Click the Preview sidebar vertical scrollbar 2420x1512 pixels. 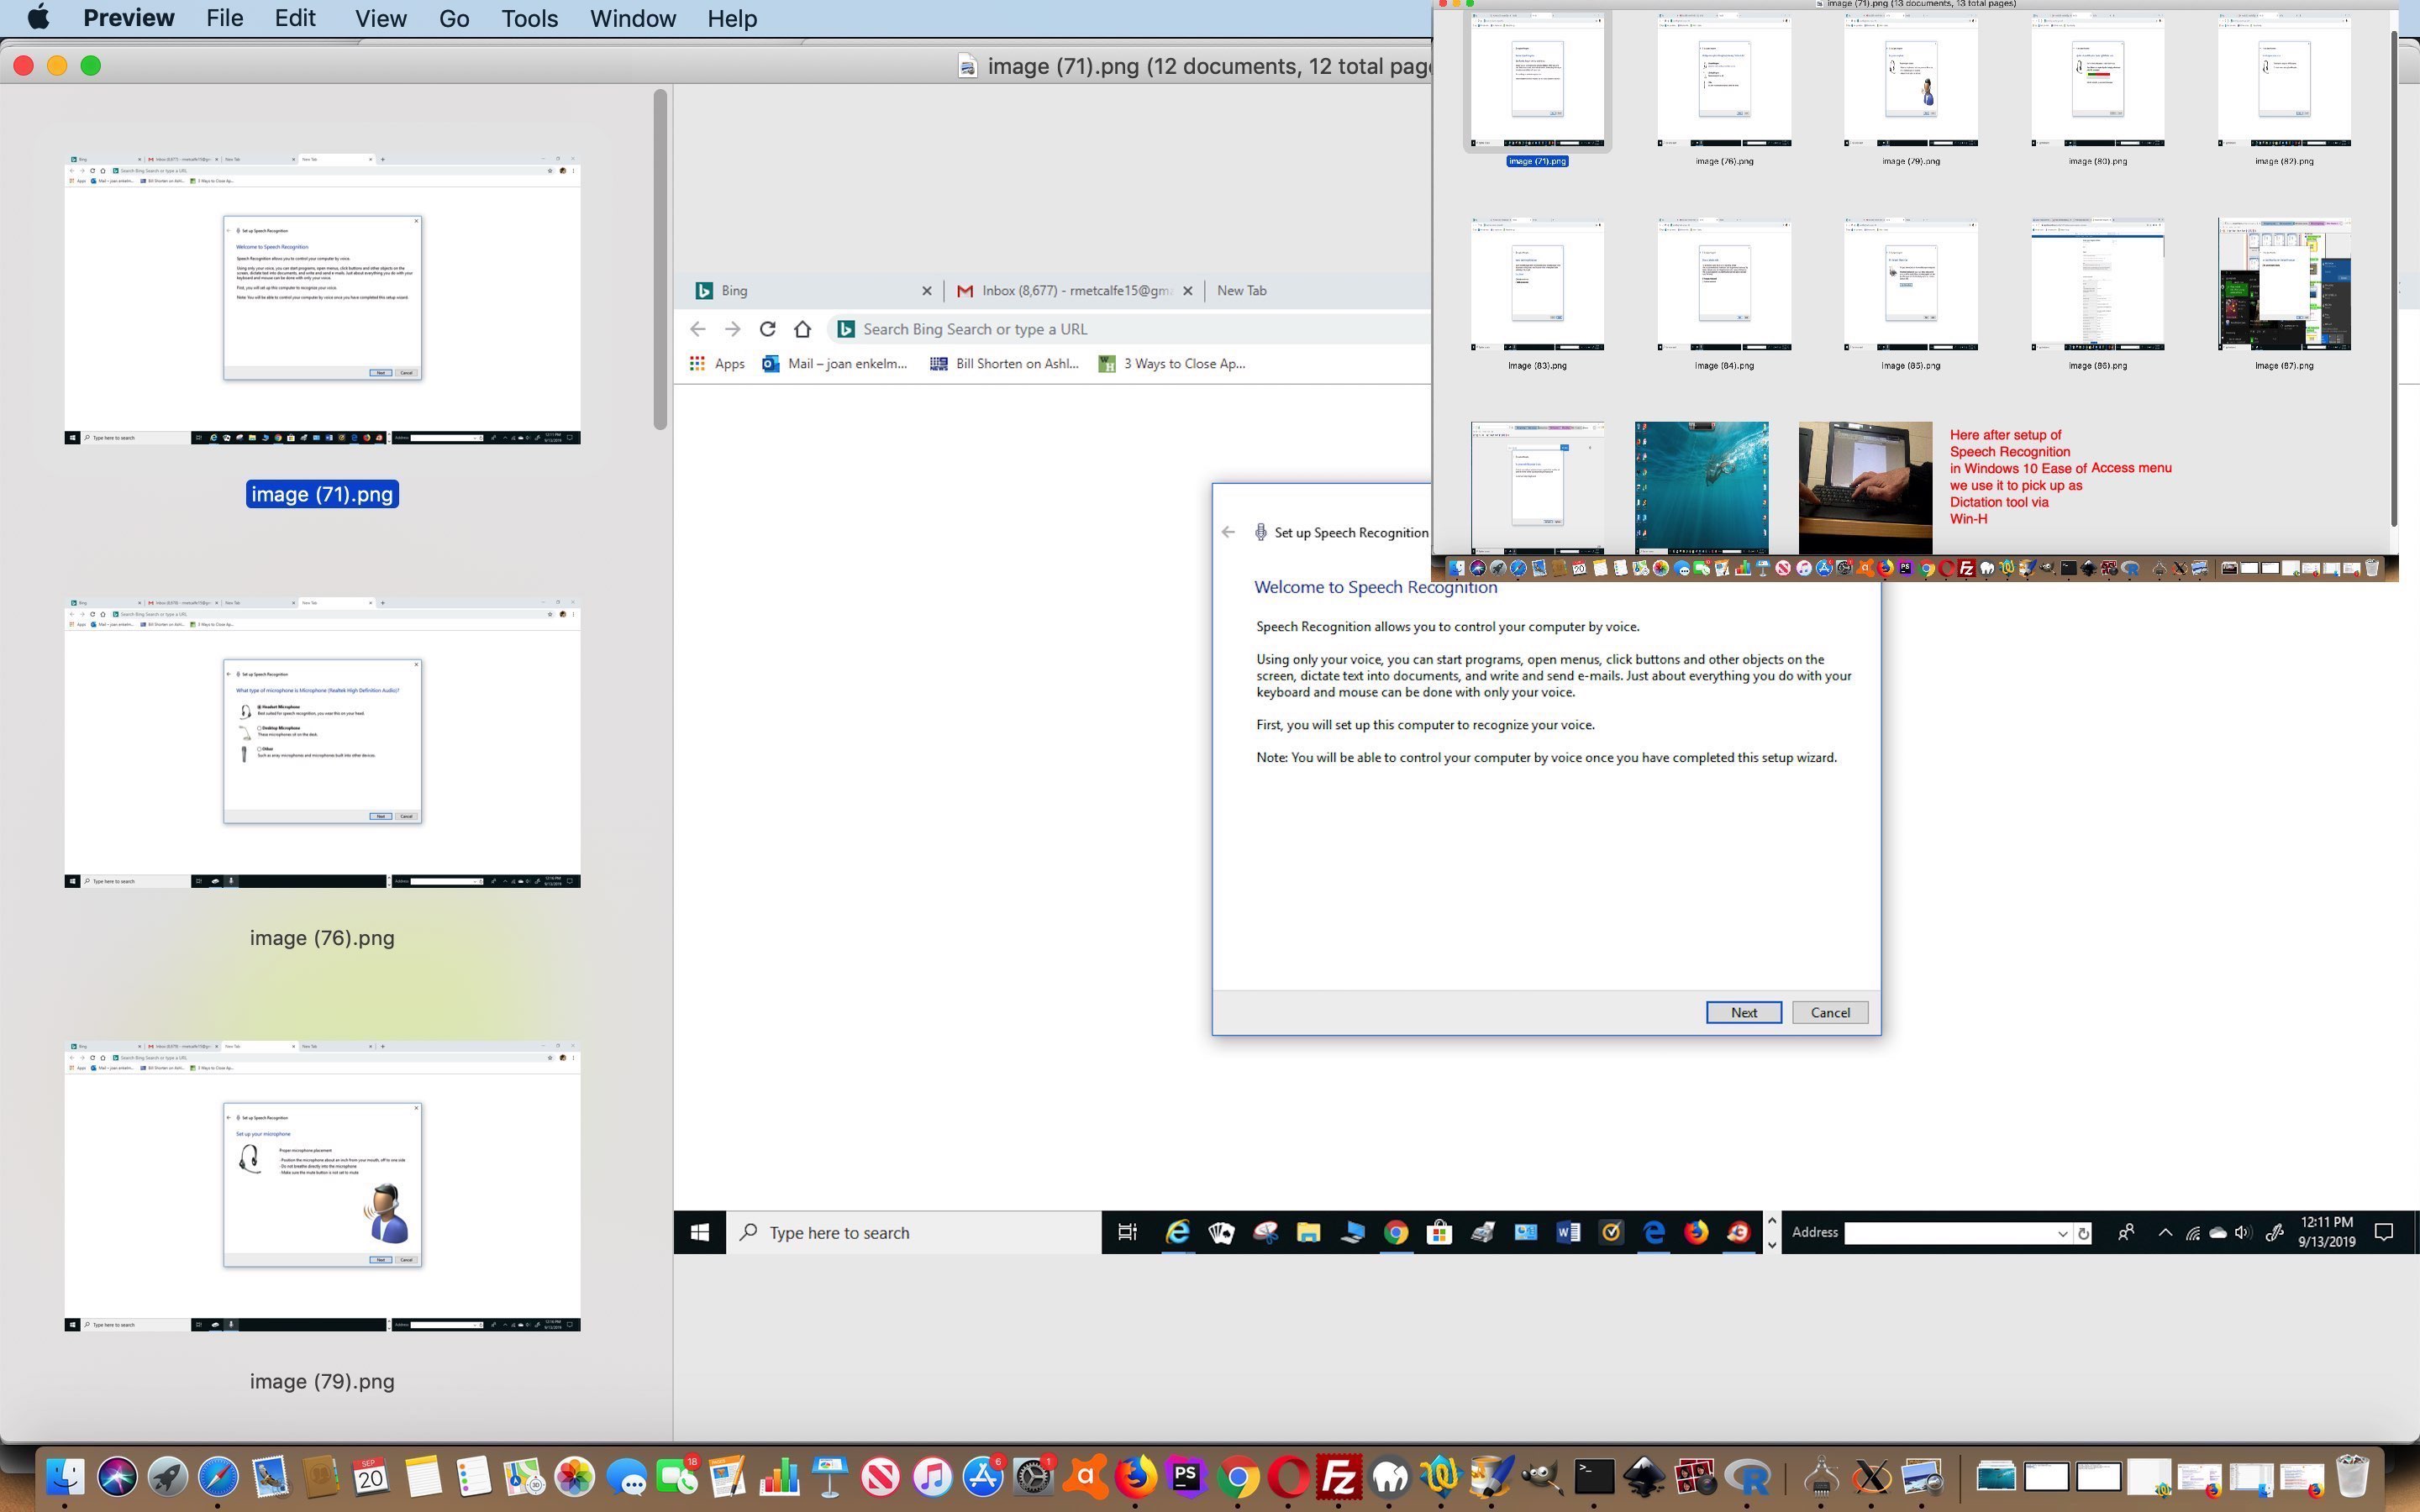(660, 260)
